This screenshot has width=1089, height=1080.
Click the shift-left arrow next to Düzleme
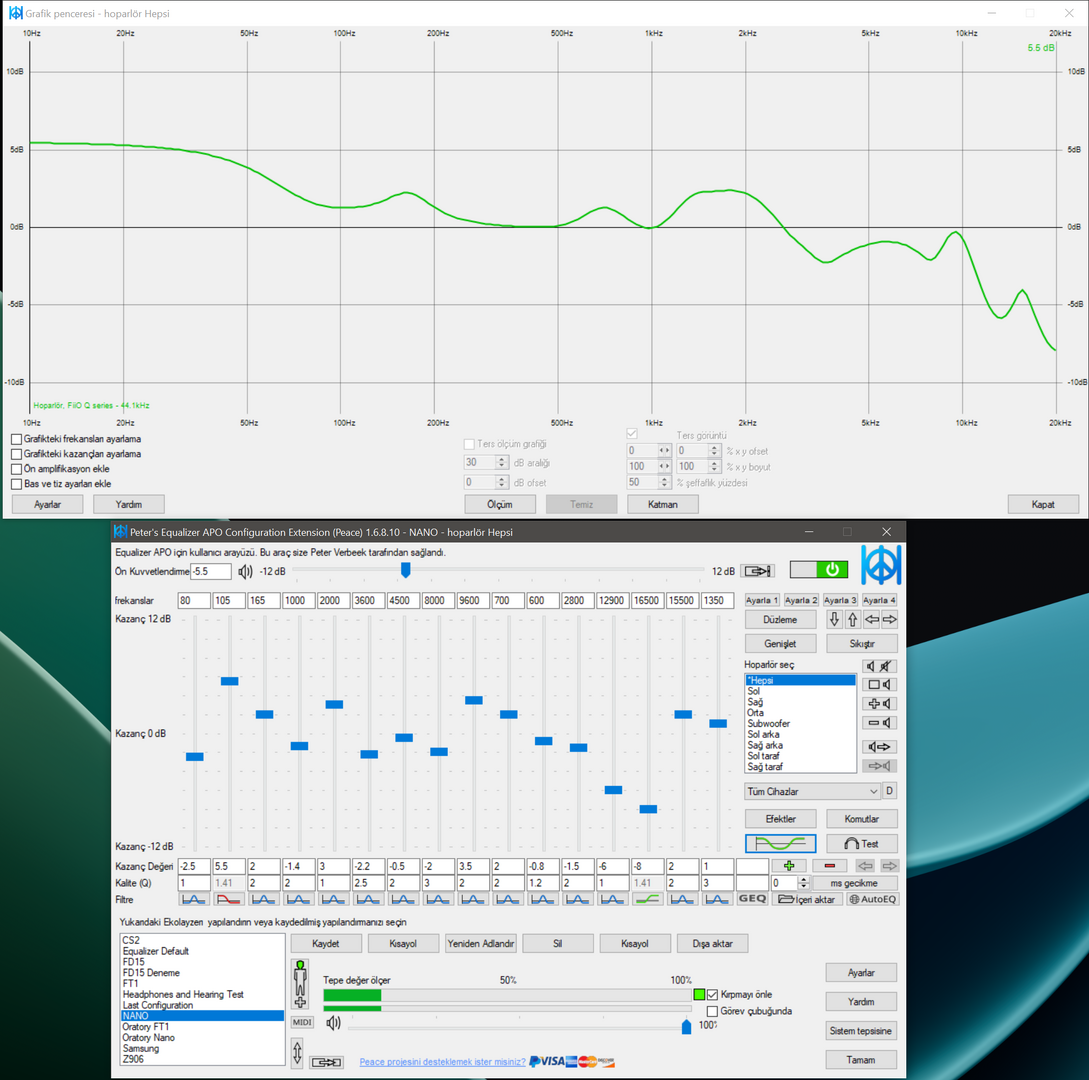(871, 619)
